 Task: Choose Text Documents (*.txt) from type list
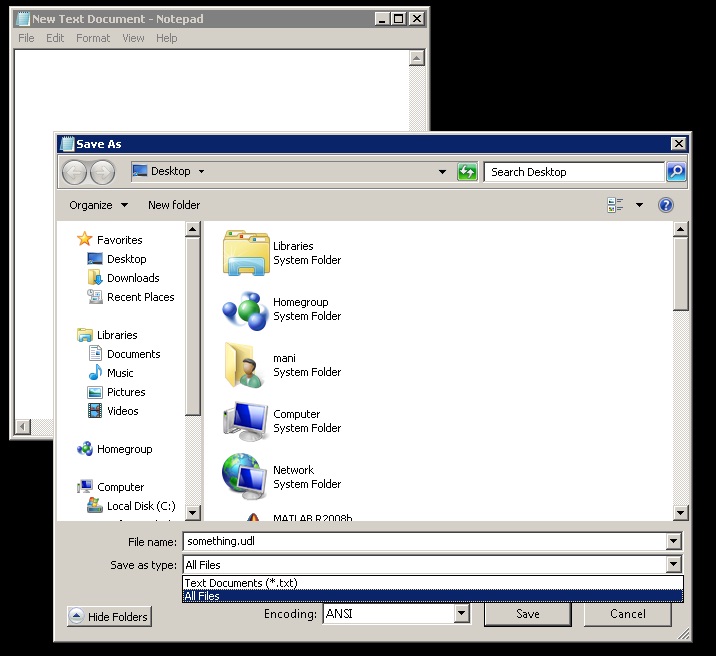click(432, 583)
